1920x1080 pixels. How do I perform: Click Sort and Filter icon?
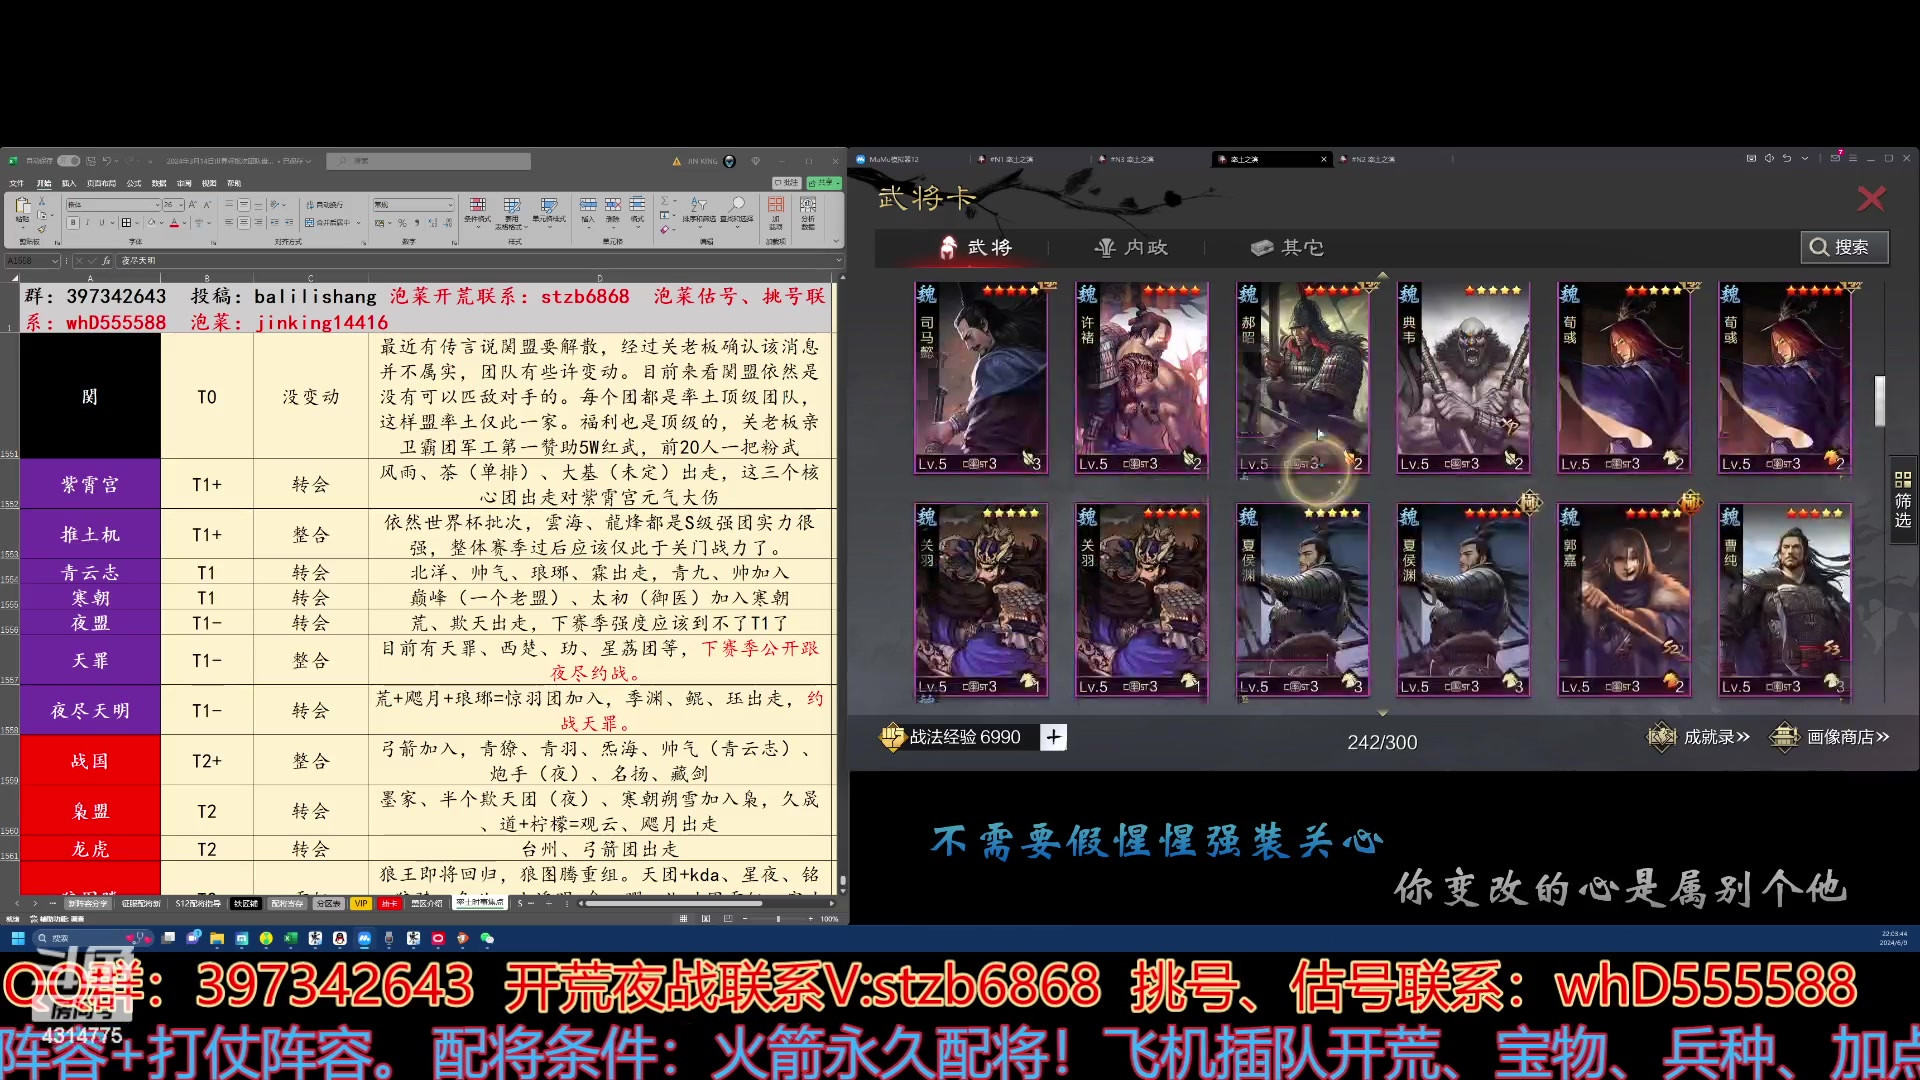699,205
